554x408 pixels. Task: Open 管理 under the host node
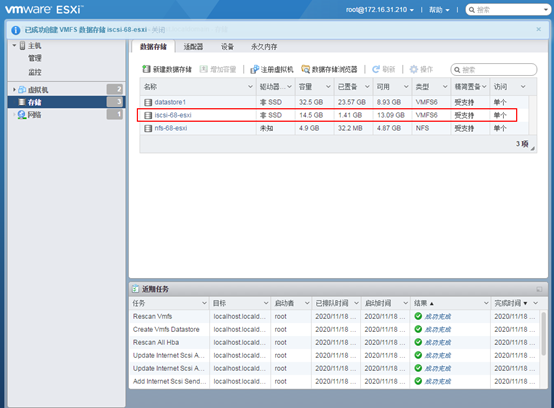35,58
